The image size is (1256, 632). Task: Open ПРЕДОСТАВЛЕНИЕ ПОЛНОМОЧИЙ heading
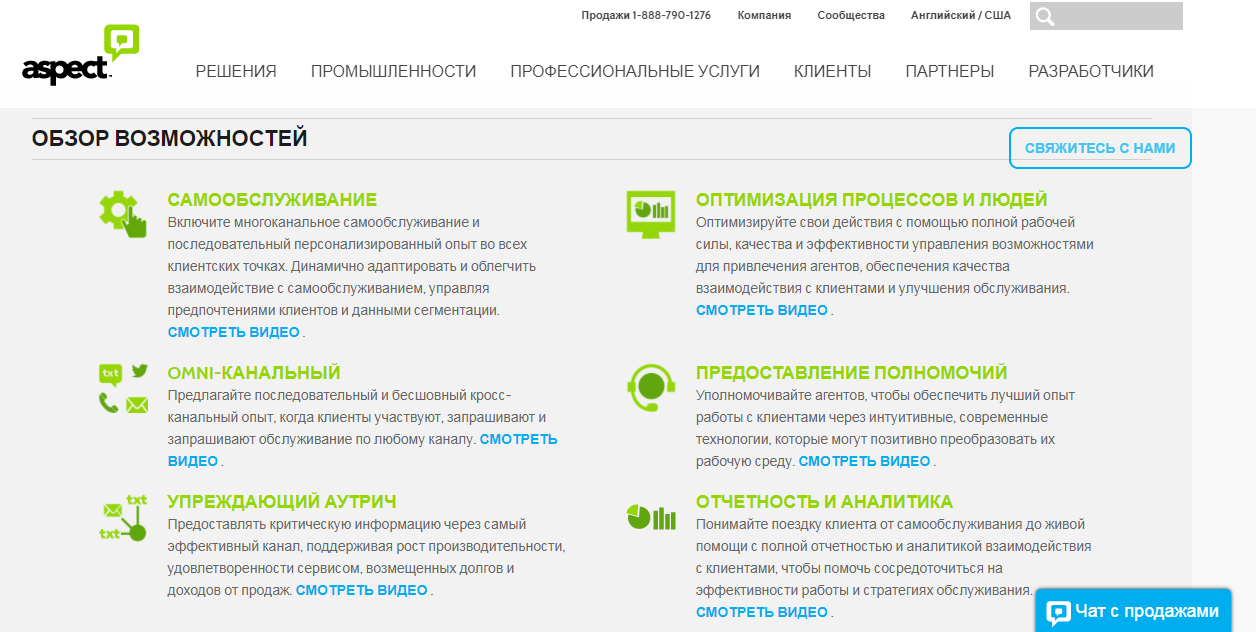click(852, 373)
